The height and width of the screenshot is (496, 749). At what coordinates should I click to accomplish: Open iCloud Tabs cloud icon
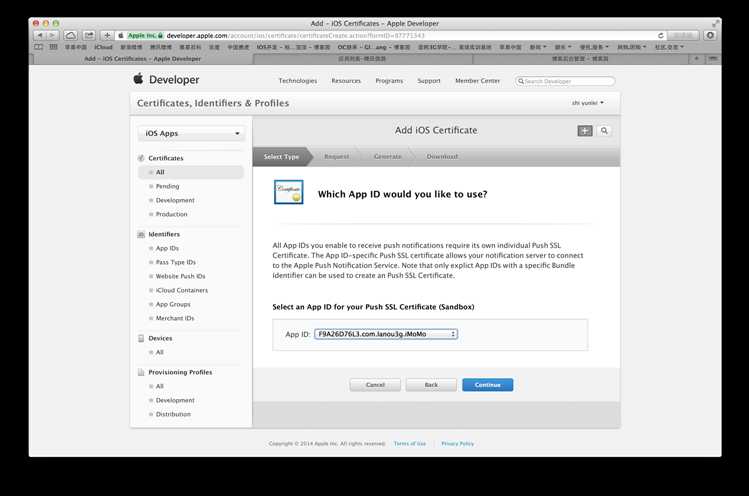tap(71, 35)
